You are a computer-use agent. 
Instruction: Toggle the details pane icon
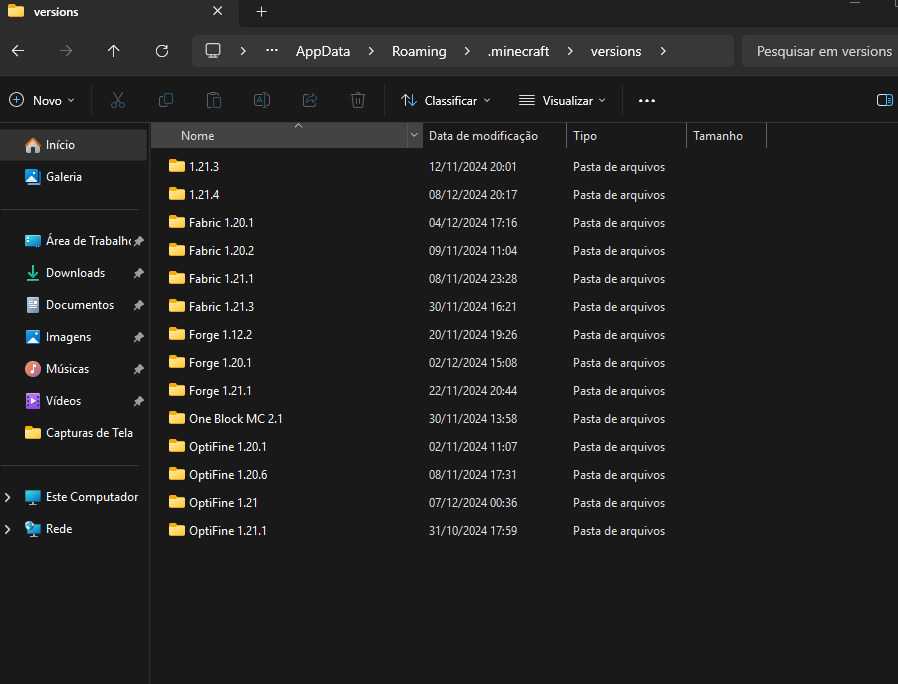tap(884, 100)
